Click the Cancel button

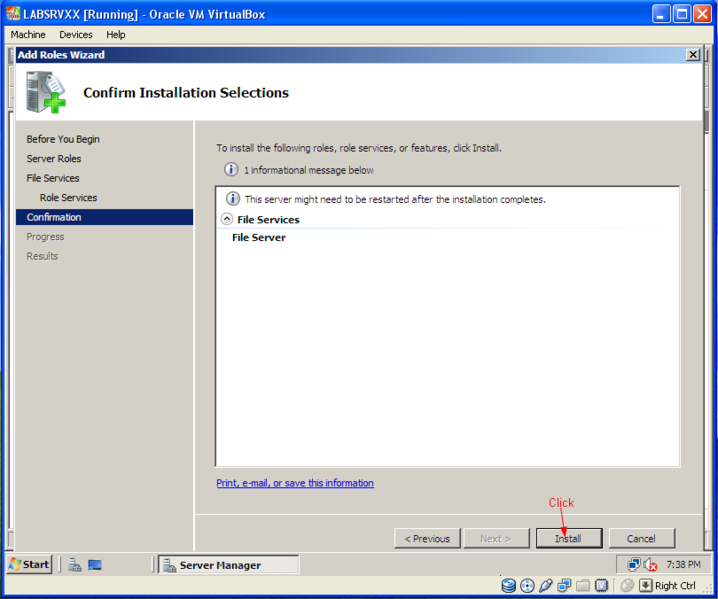(x=641, y=538)
